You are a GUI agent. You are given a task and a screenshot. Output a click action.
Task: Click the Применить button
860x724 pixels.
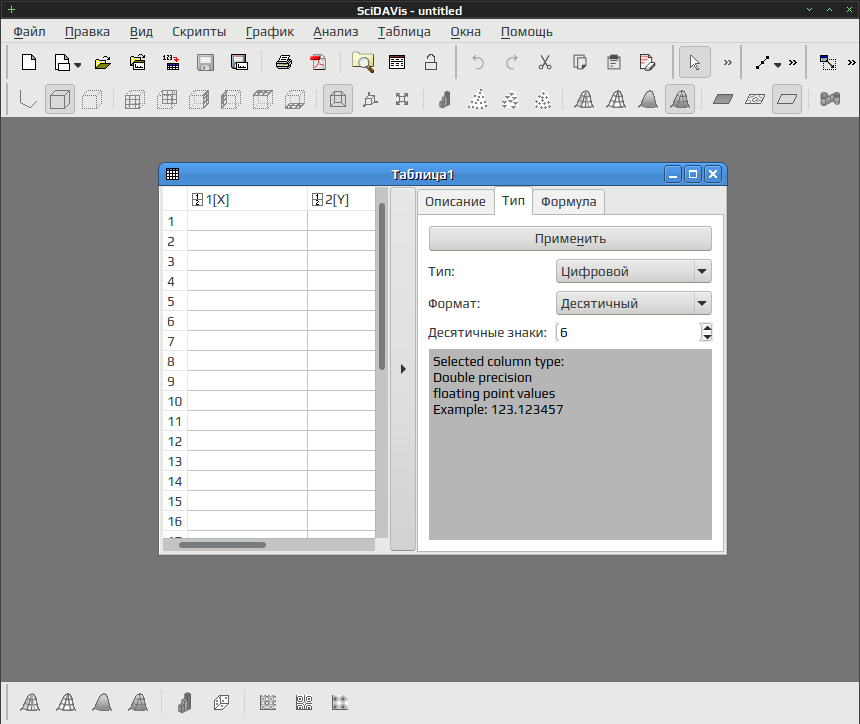[x=570, y=239]
